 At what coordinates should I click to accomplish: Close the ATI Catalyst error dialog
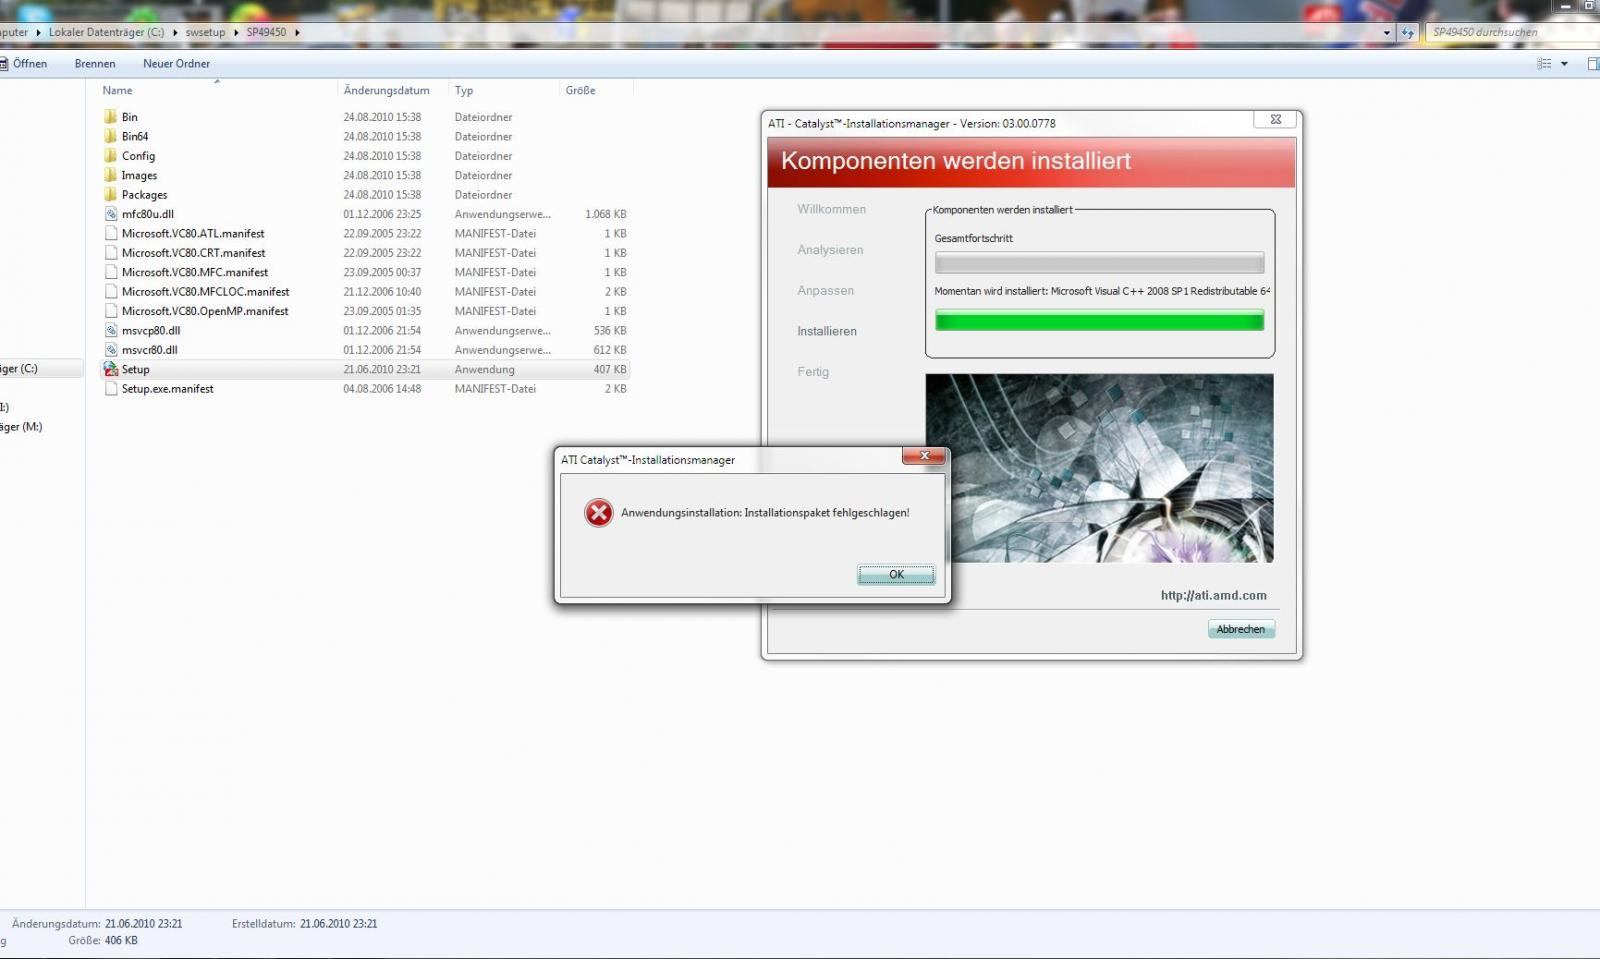point(924,456)
